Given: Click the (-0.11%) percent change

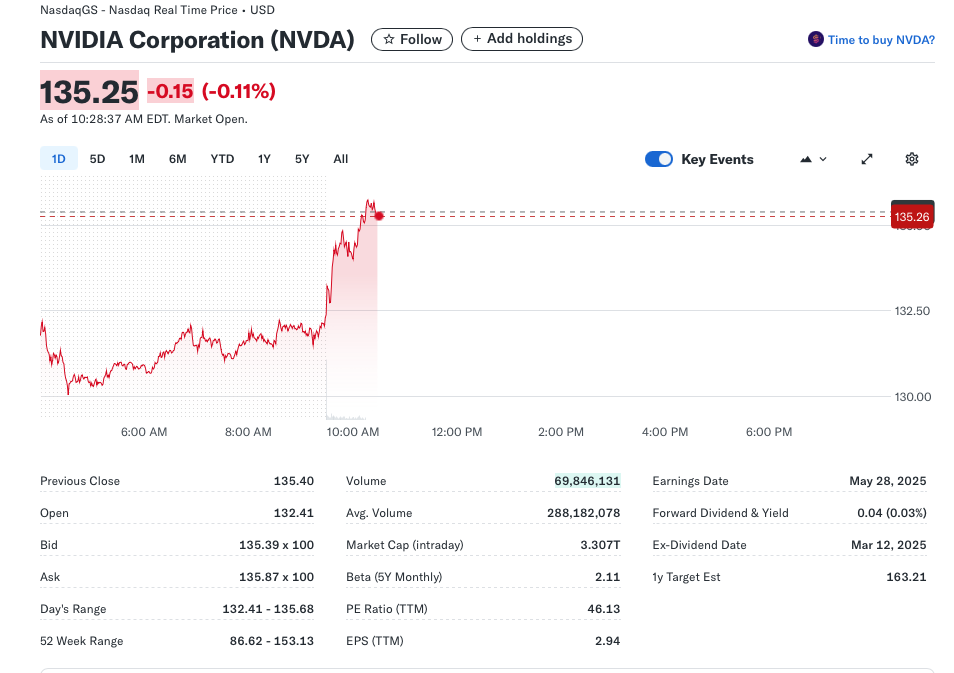Looking at the screenshot, I should point(238,91).
